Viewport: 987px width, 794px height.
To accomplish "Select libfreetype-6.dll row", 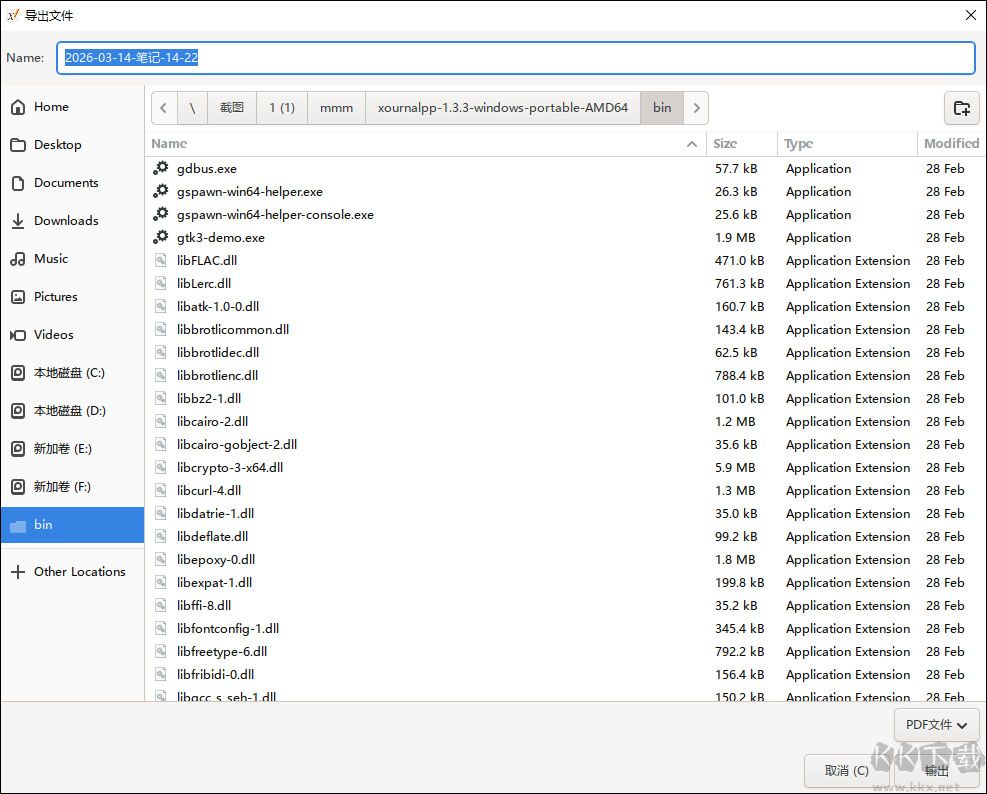I will (x=565, y=651).
